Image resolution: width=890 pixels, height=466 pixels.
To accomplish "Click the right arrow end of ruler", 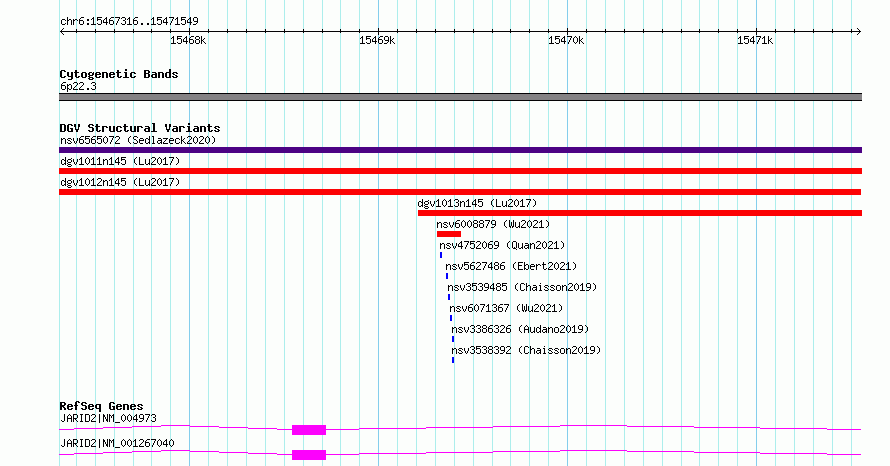I will (x=859, y=31).
